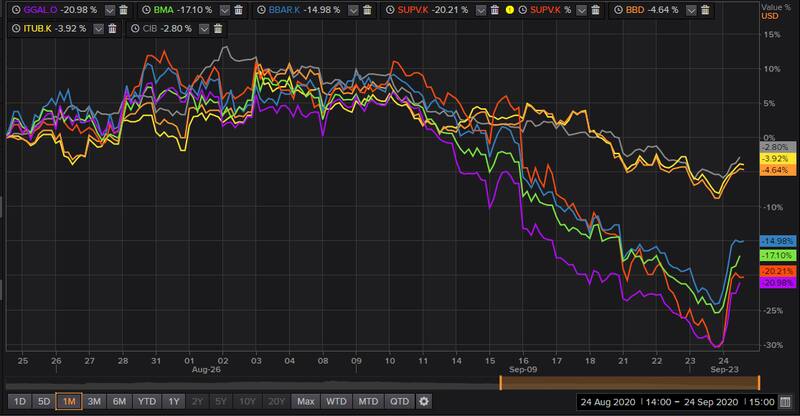
Task: Delete the GGAL.O series with trash icon
Action: click(123, 9)
